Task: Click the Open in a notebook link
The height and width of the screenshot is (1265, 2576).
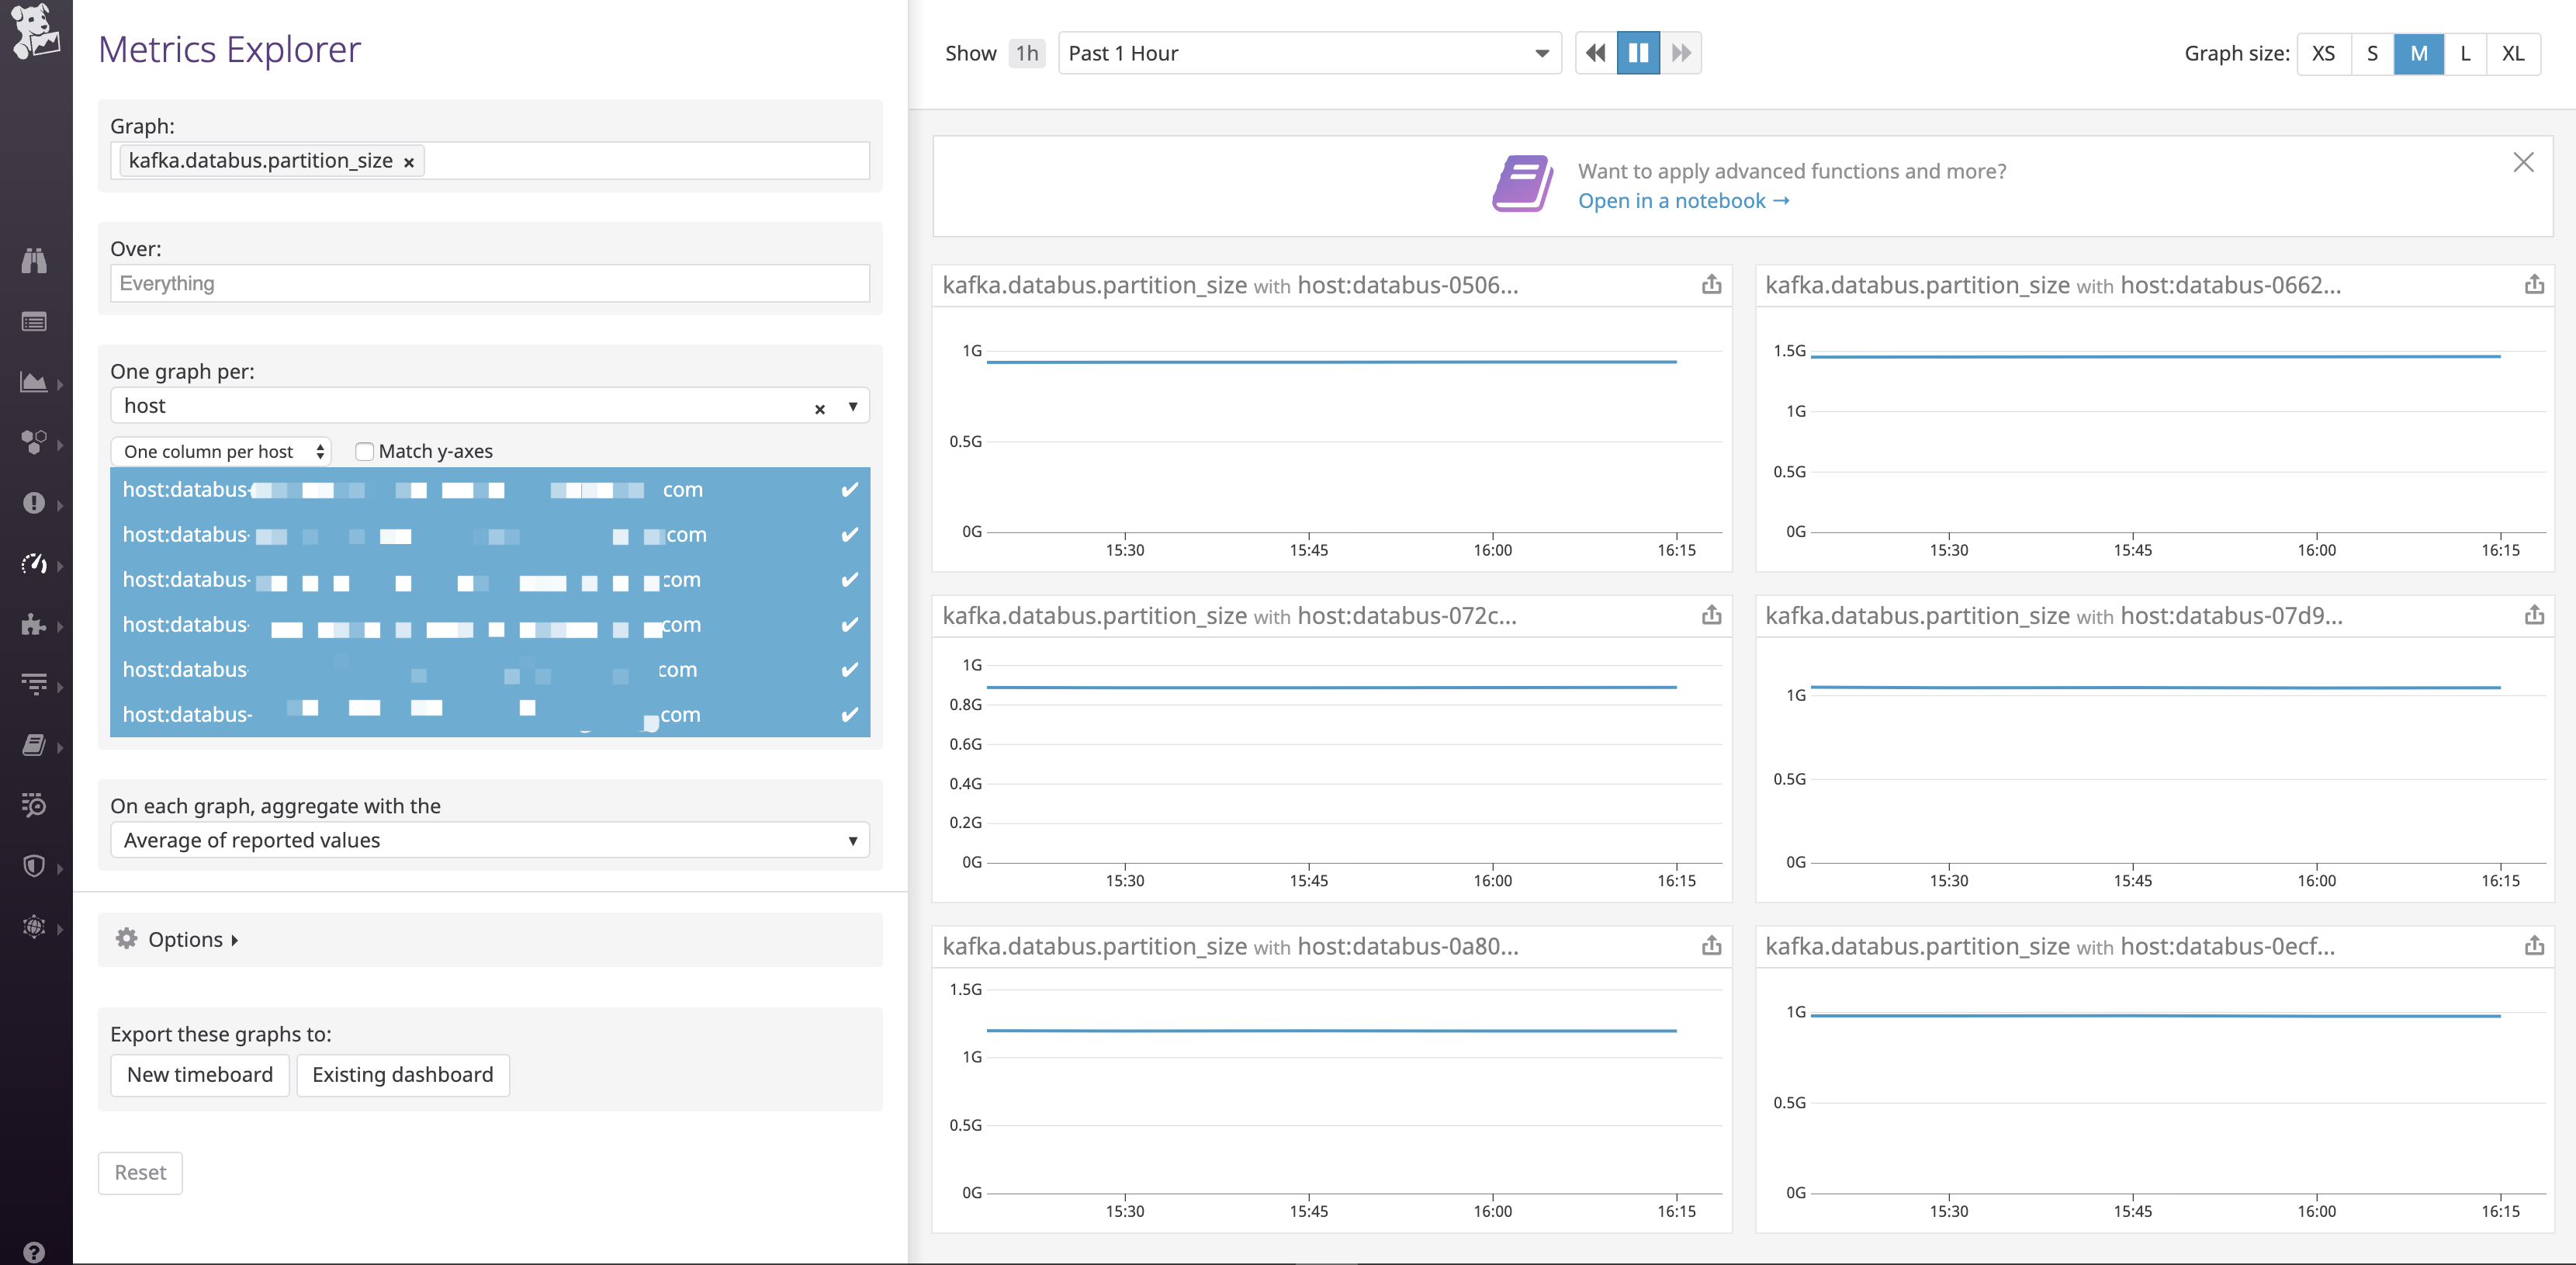Action: point(1683,201)
